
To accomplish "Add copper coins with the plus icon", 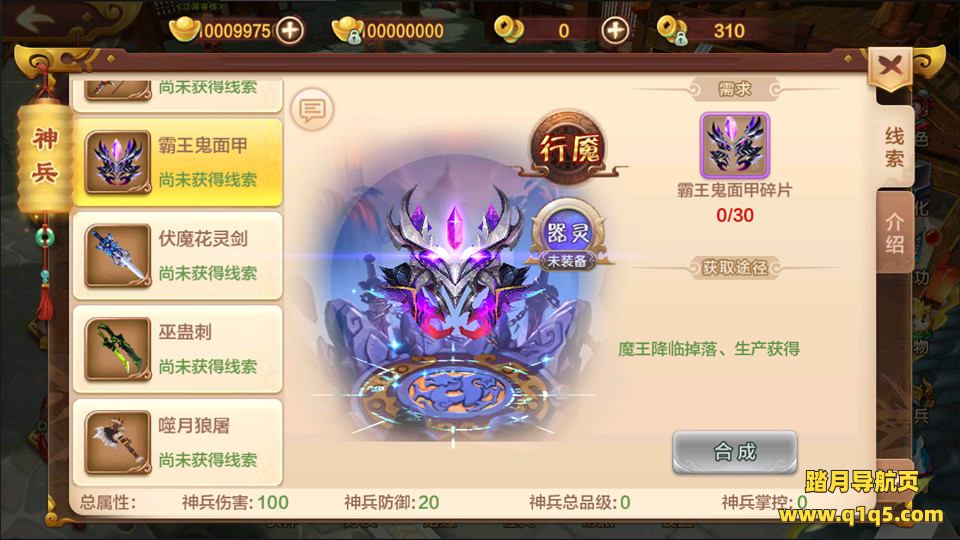I will (615, 30).
